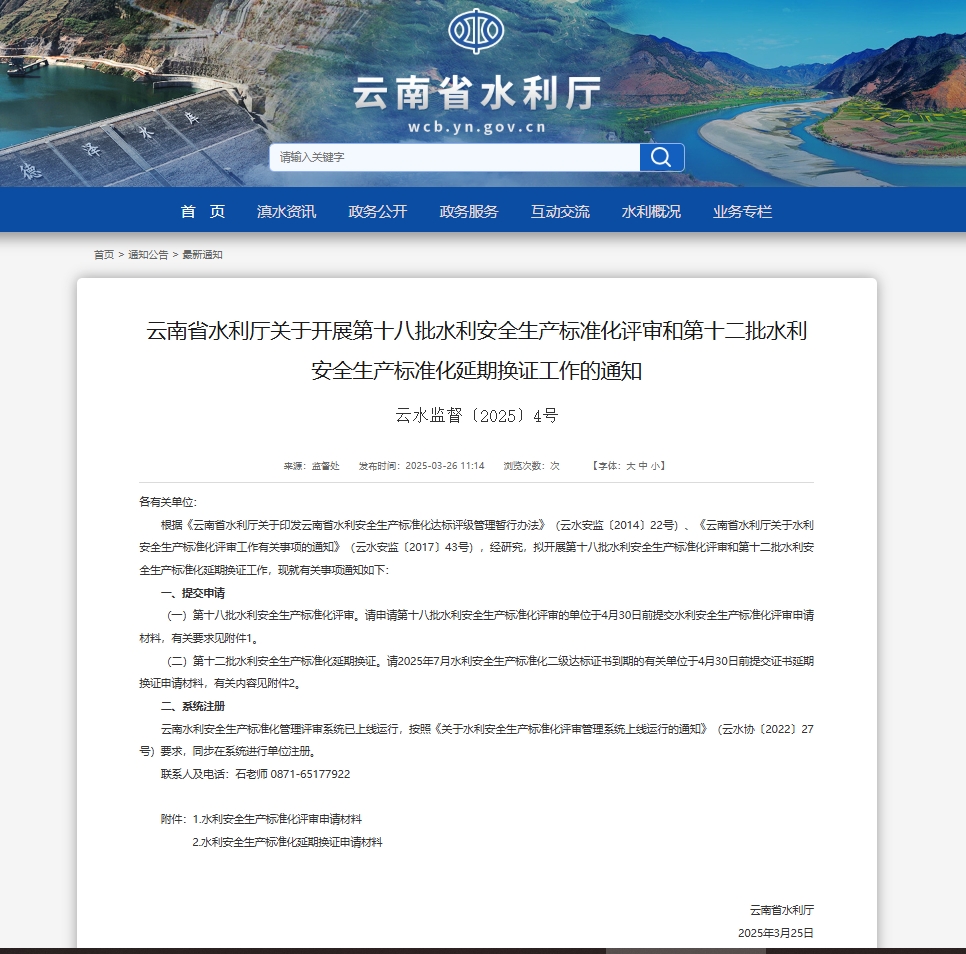Click the source label 来源：监督处

pyautogui.click(x=311, y=466)
